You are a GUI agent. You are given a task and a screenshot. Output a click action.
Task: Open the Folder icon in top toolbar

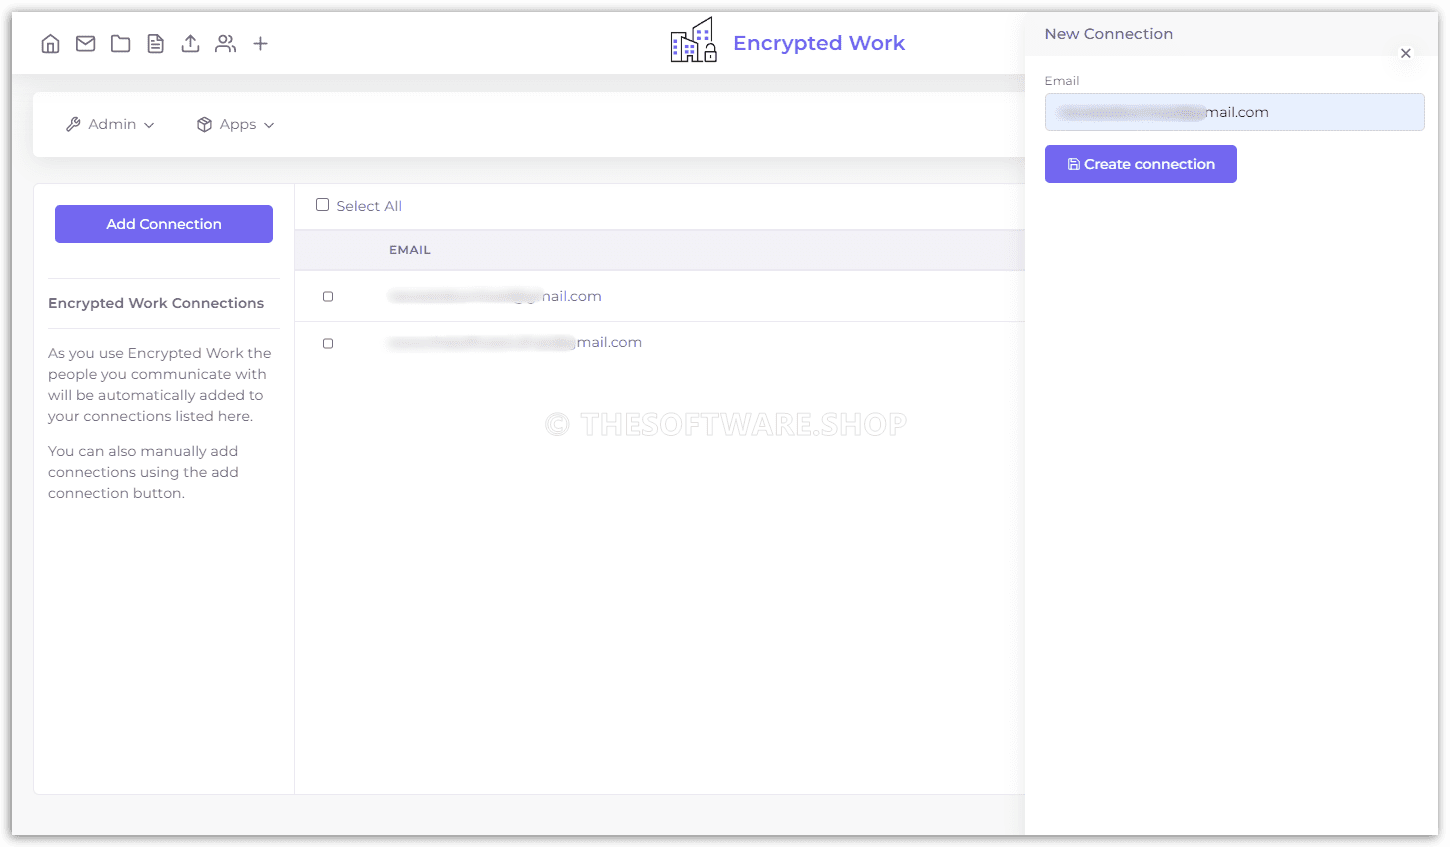pos(121,44)
